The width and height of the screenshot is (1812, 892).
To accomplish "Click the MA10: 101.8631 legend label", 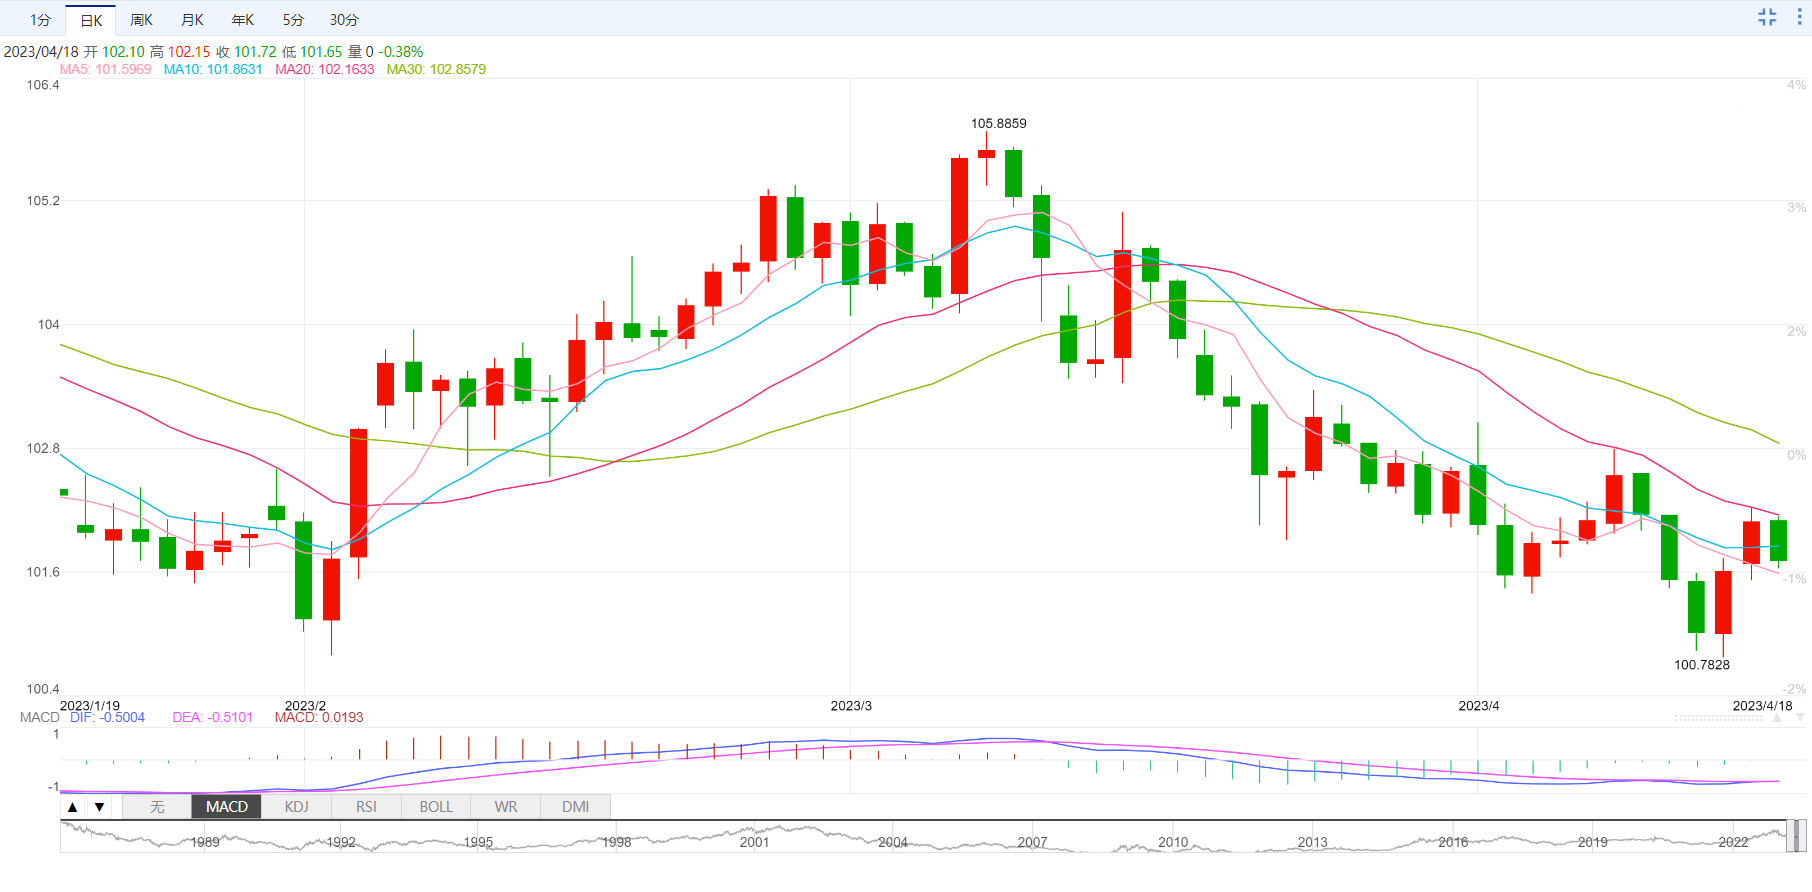I will click(213, 69).
